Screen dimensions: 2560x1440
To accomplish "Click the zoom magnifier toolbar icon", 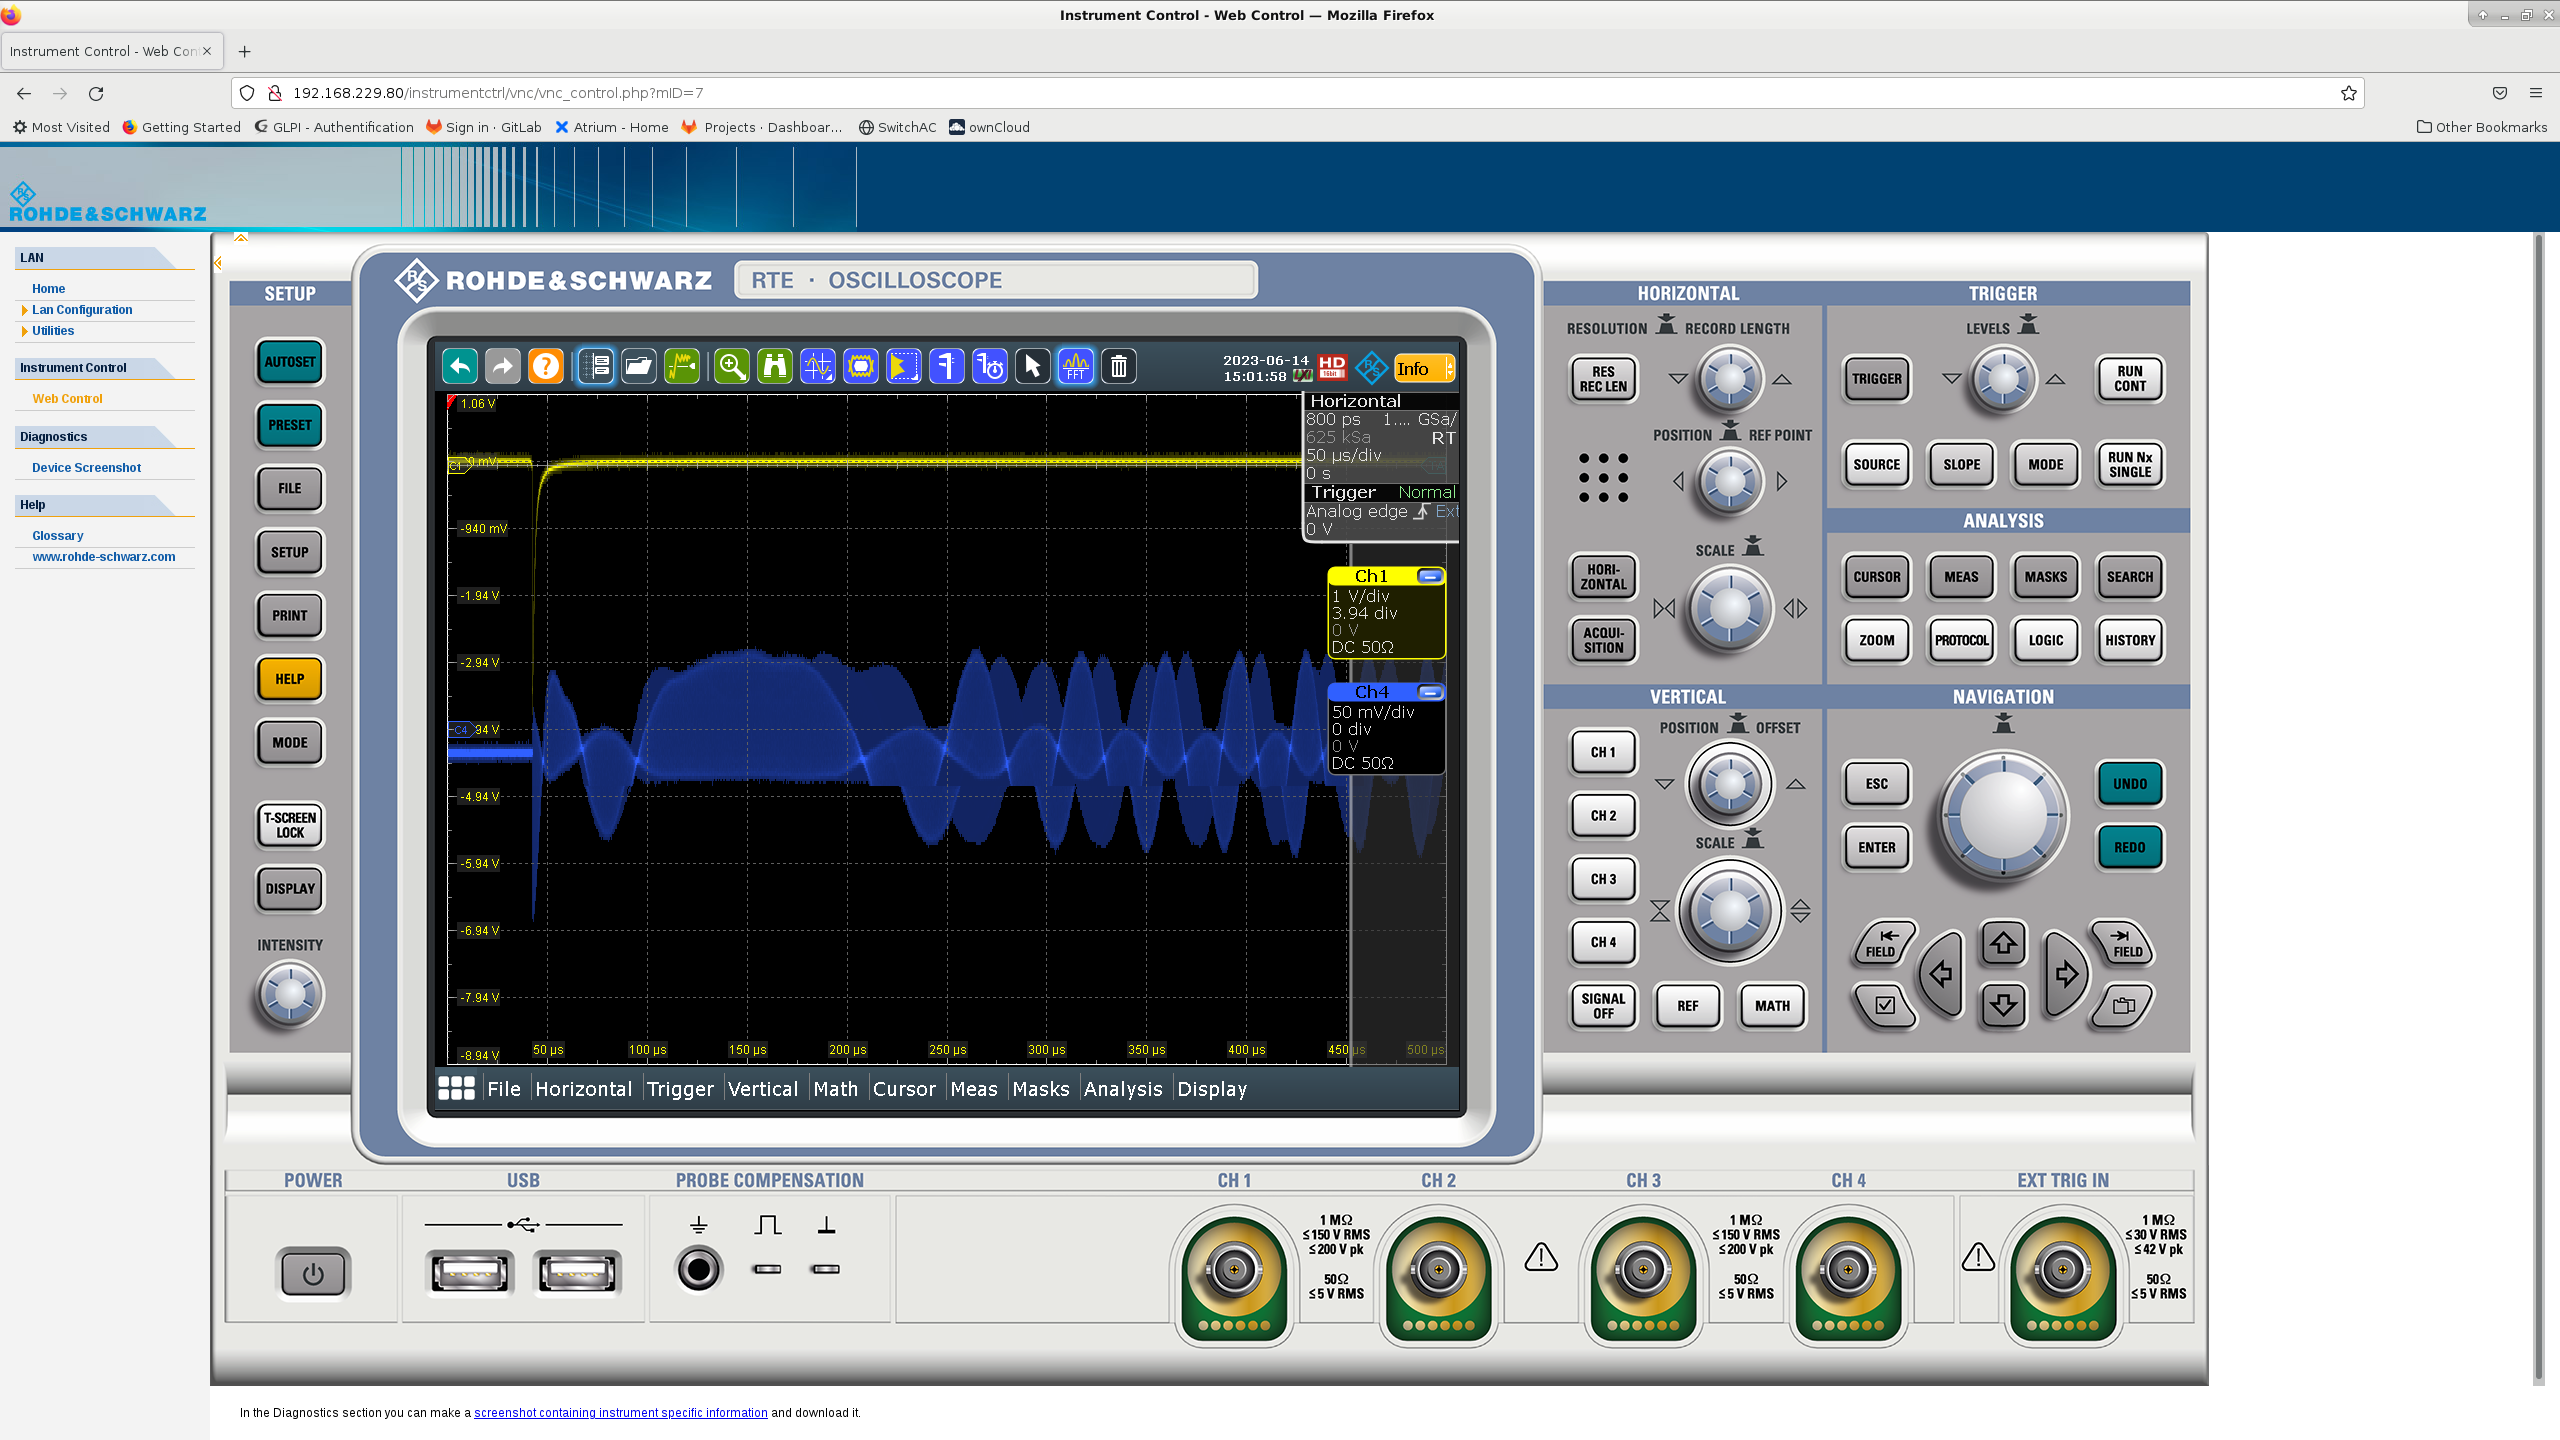I will click(x=732, y=366).
